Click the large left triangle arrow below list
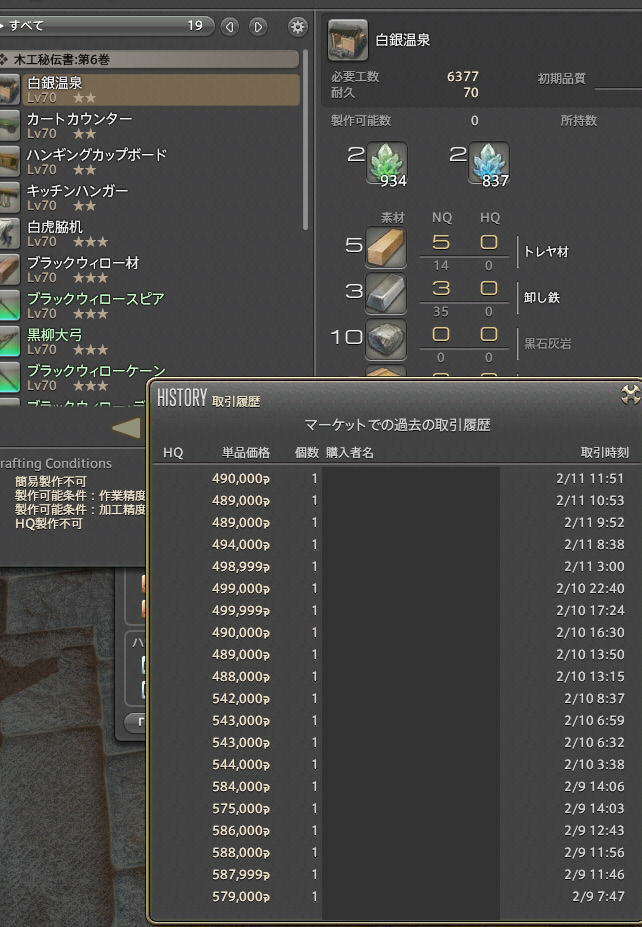This screenshot has width=642, height=927. click(x=127, y=427)
